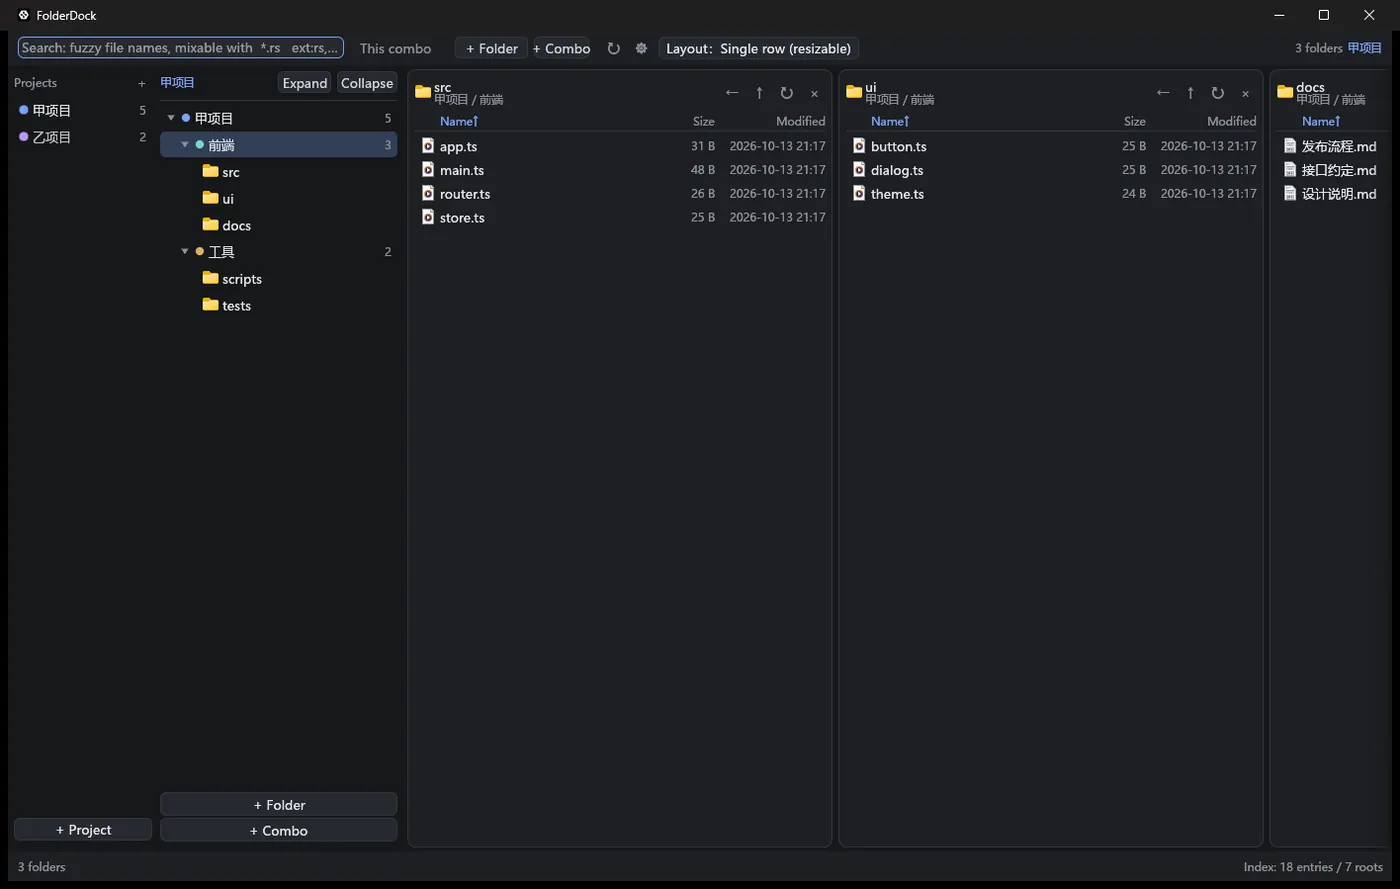Click the + Project button
This screenshot has width=1400, height=889.
click(x=83, y=830)
